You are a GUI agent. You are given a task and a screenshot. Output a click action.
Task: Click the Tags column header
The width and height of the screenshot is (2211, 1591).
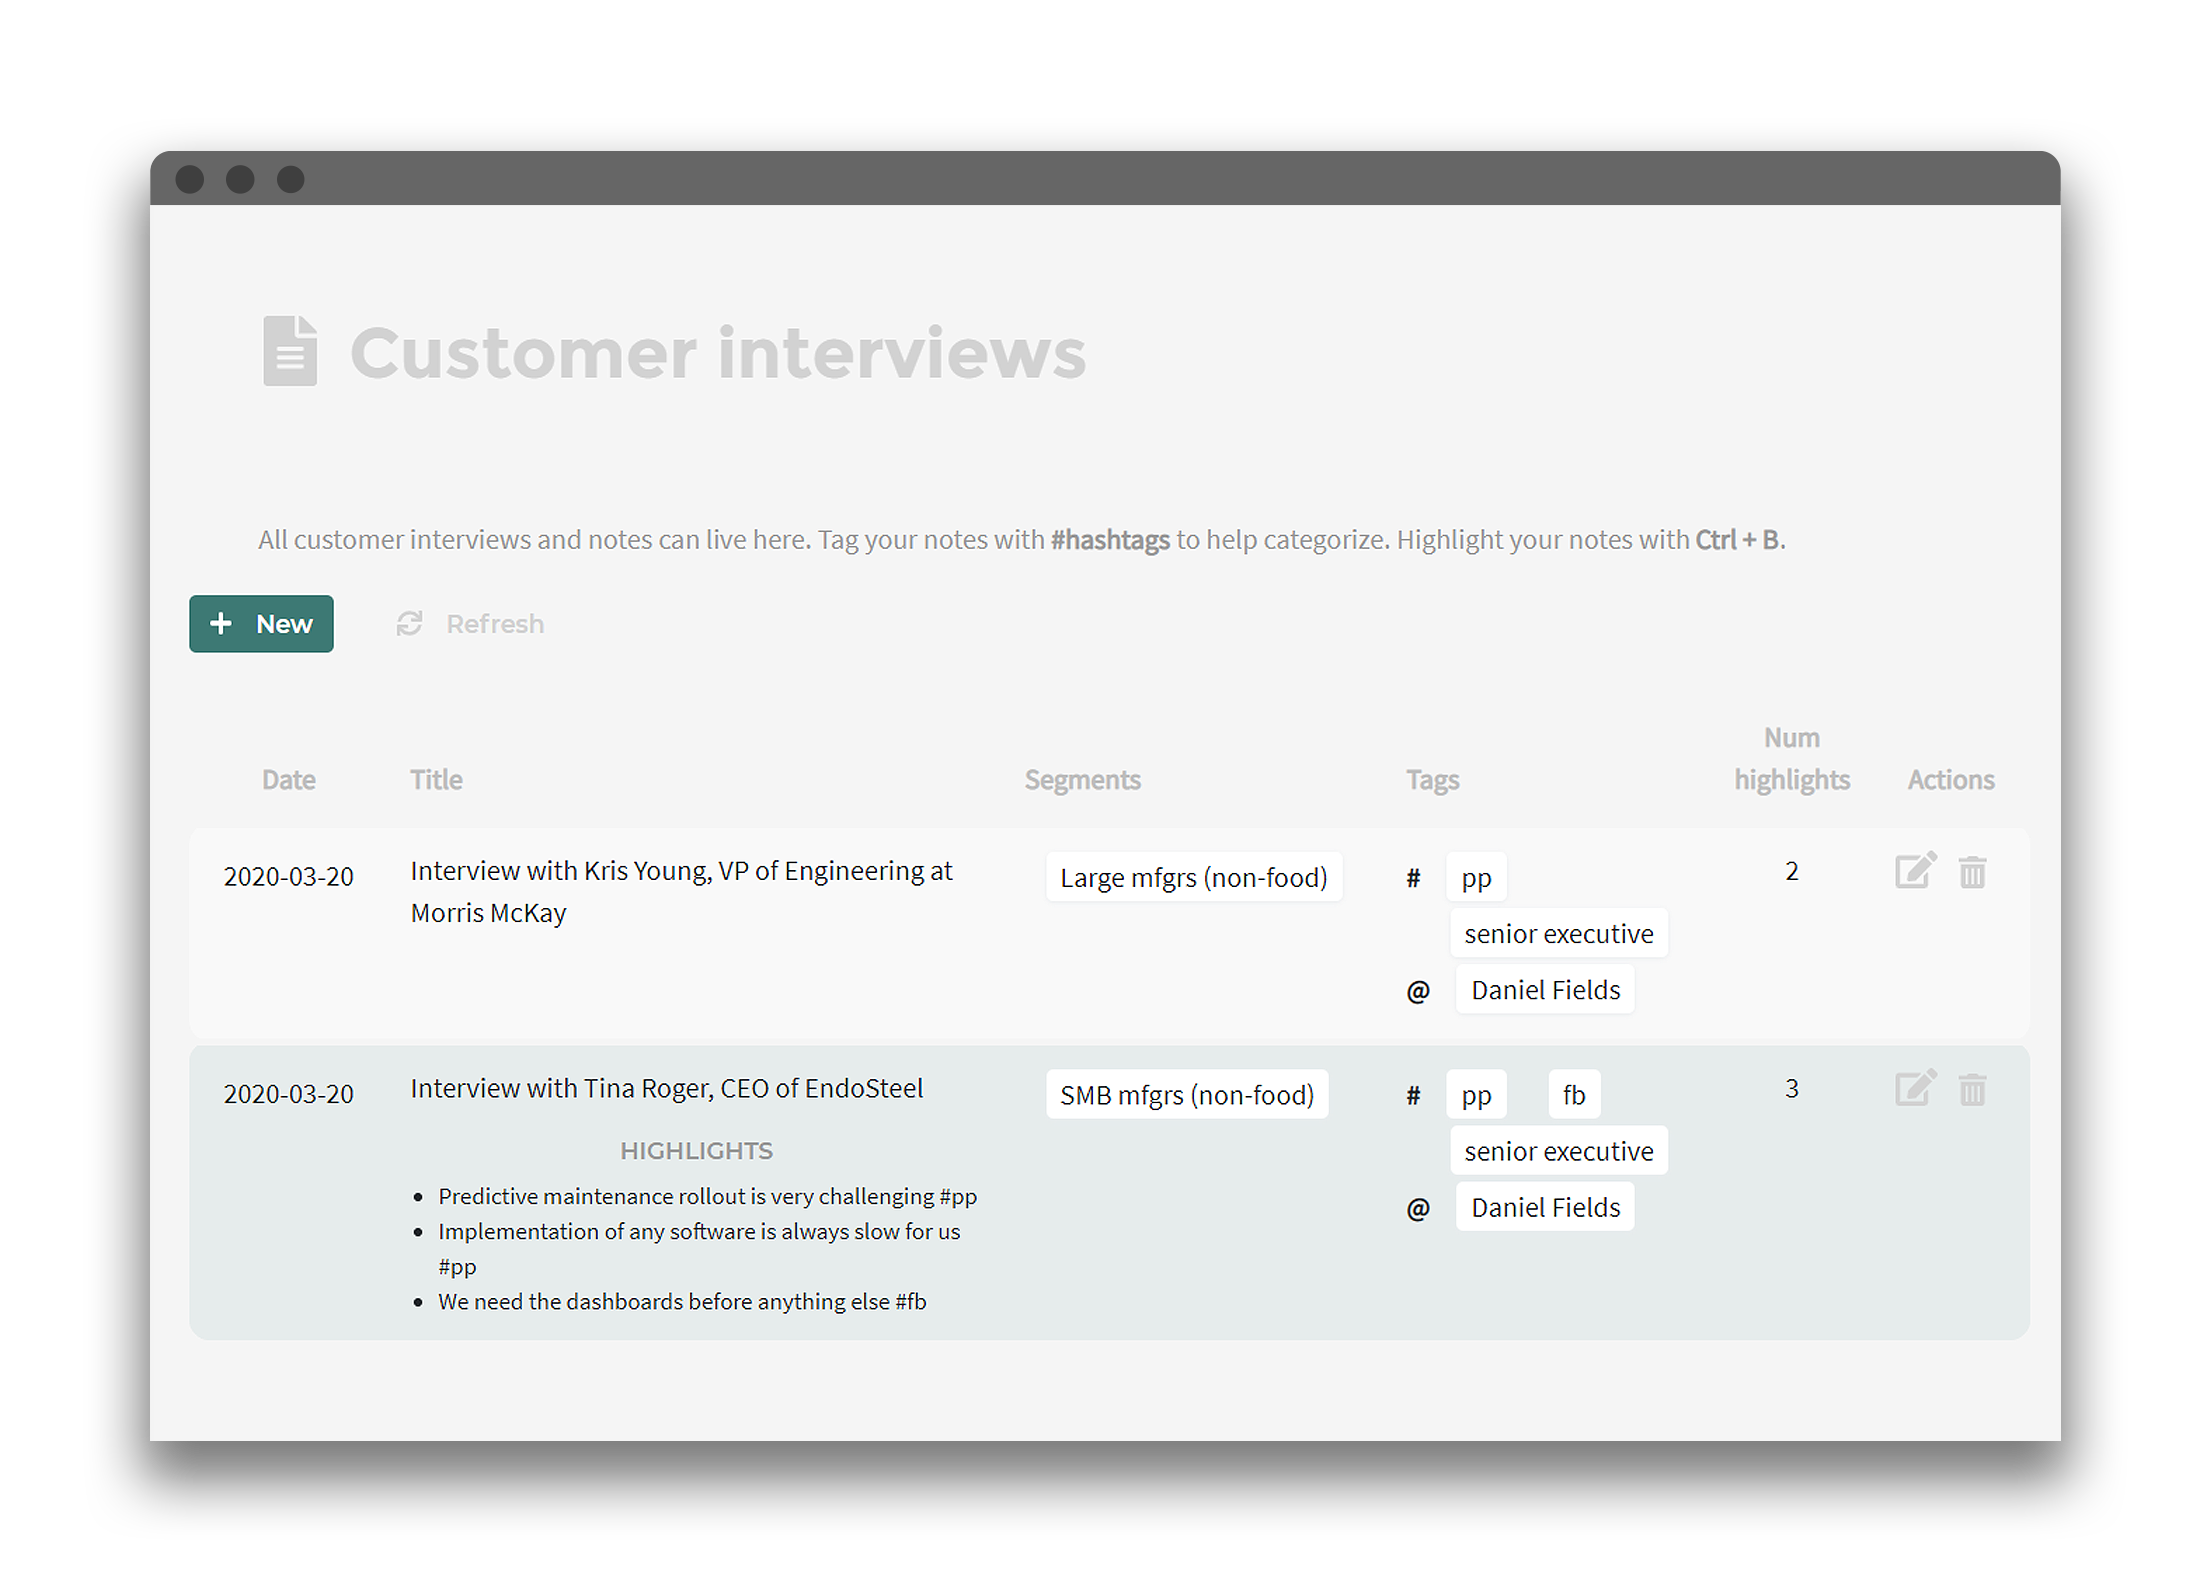click(1432, 779)
